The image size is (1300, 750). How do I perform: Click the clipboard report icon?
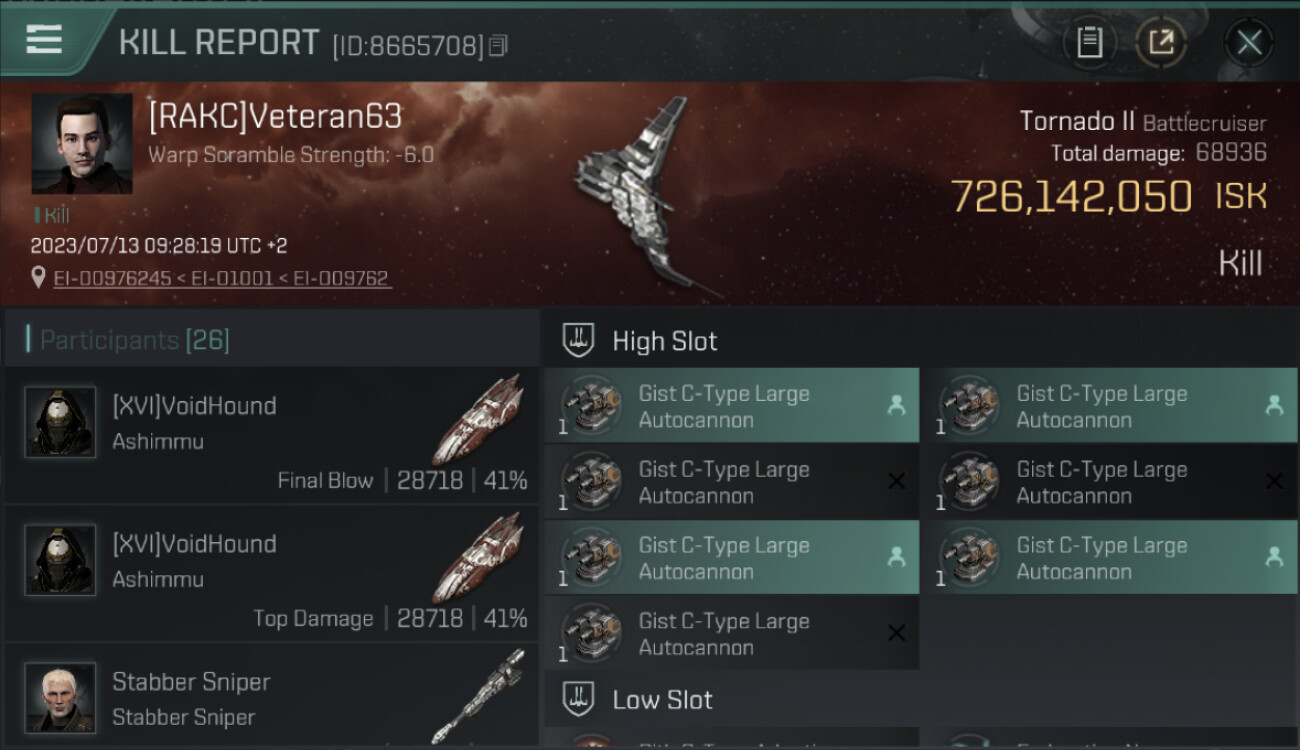(x=1089, y=42)
